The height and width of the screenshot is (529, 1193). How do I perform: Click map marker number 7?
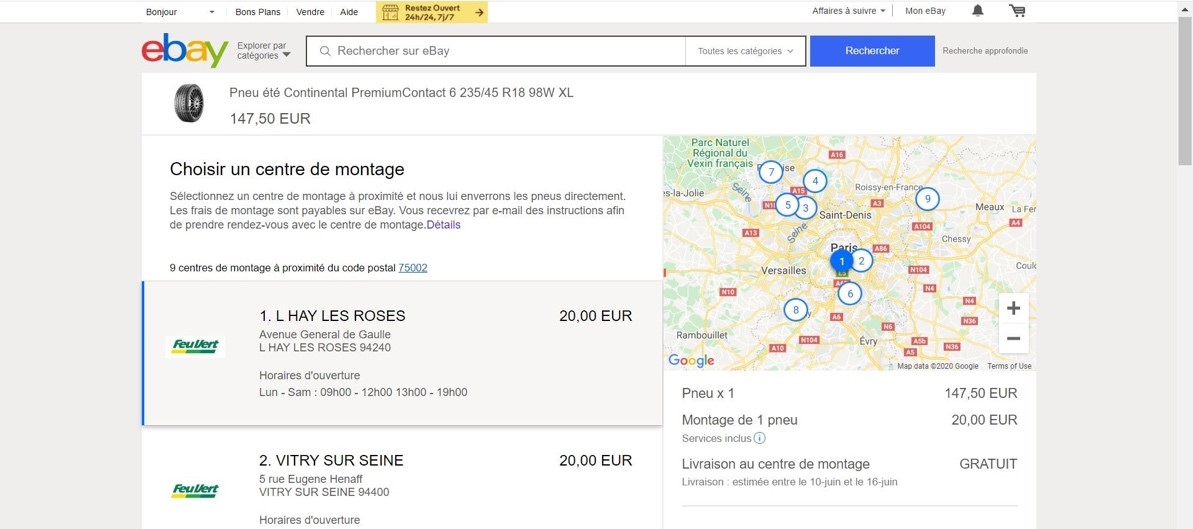(x=771, y=172)
